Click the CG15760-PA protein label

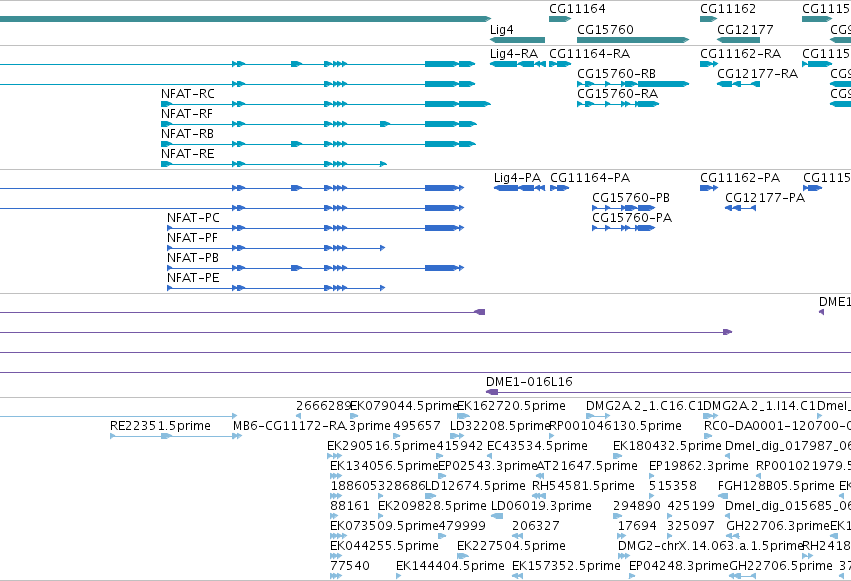pyautogui.click(x=632, y=218)
